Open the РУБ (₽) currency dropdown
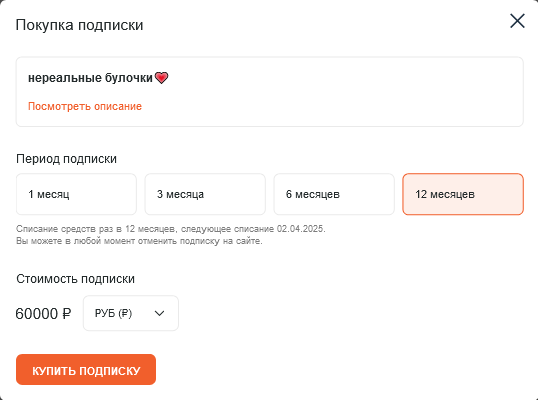Image resolution: width=538 pixels, height=400 pixels. point(131,313)
